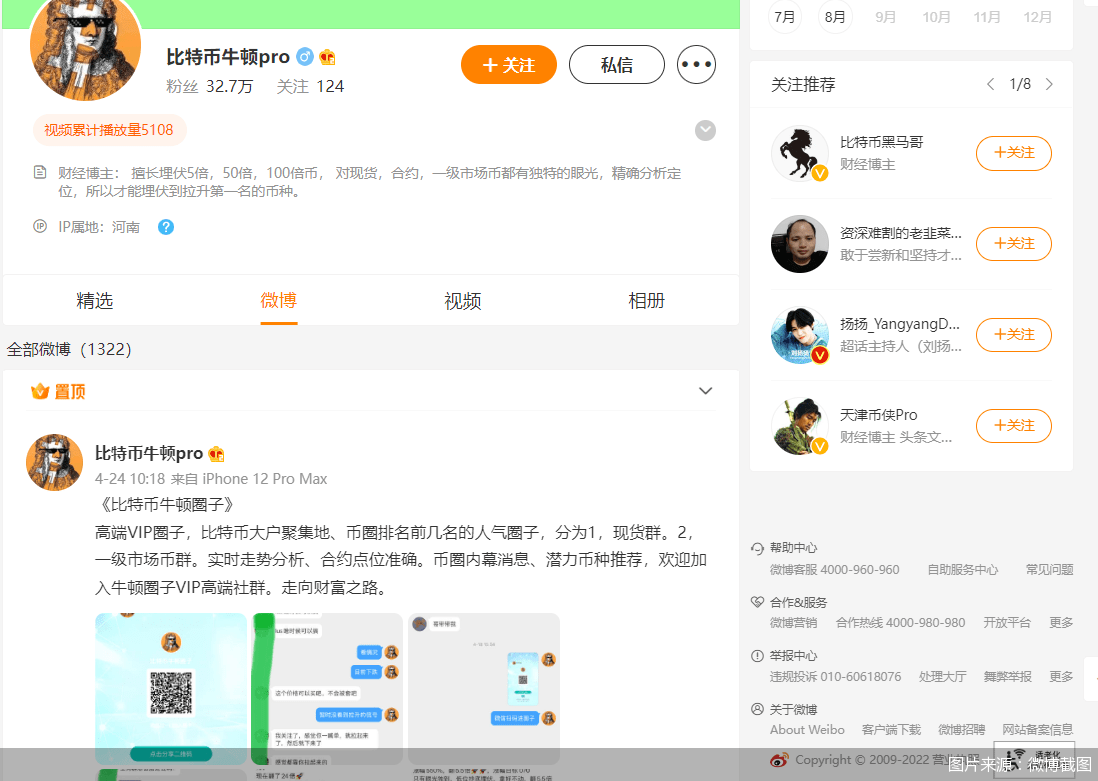Click the male gender badge beside username
The image size is (1098, 781).
(305, 57)
